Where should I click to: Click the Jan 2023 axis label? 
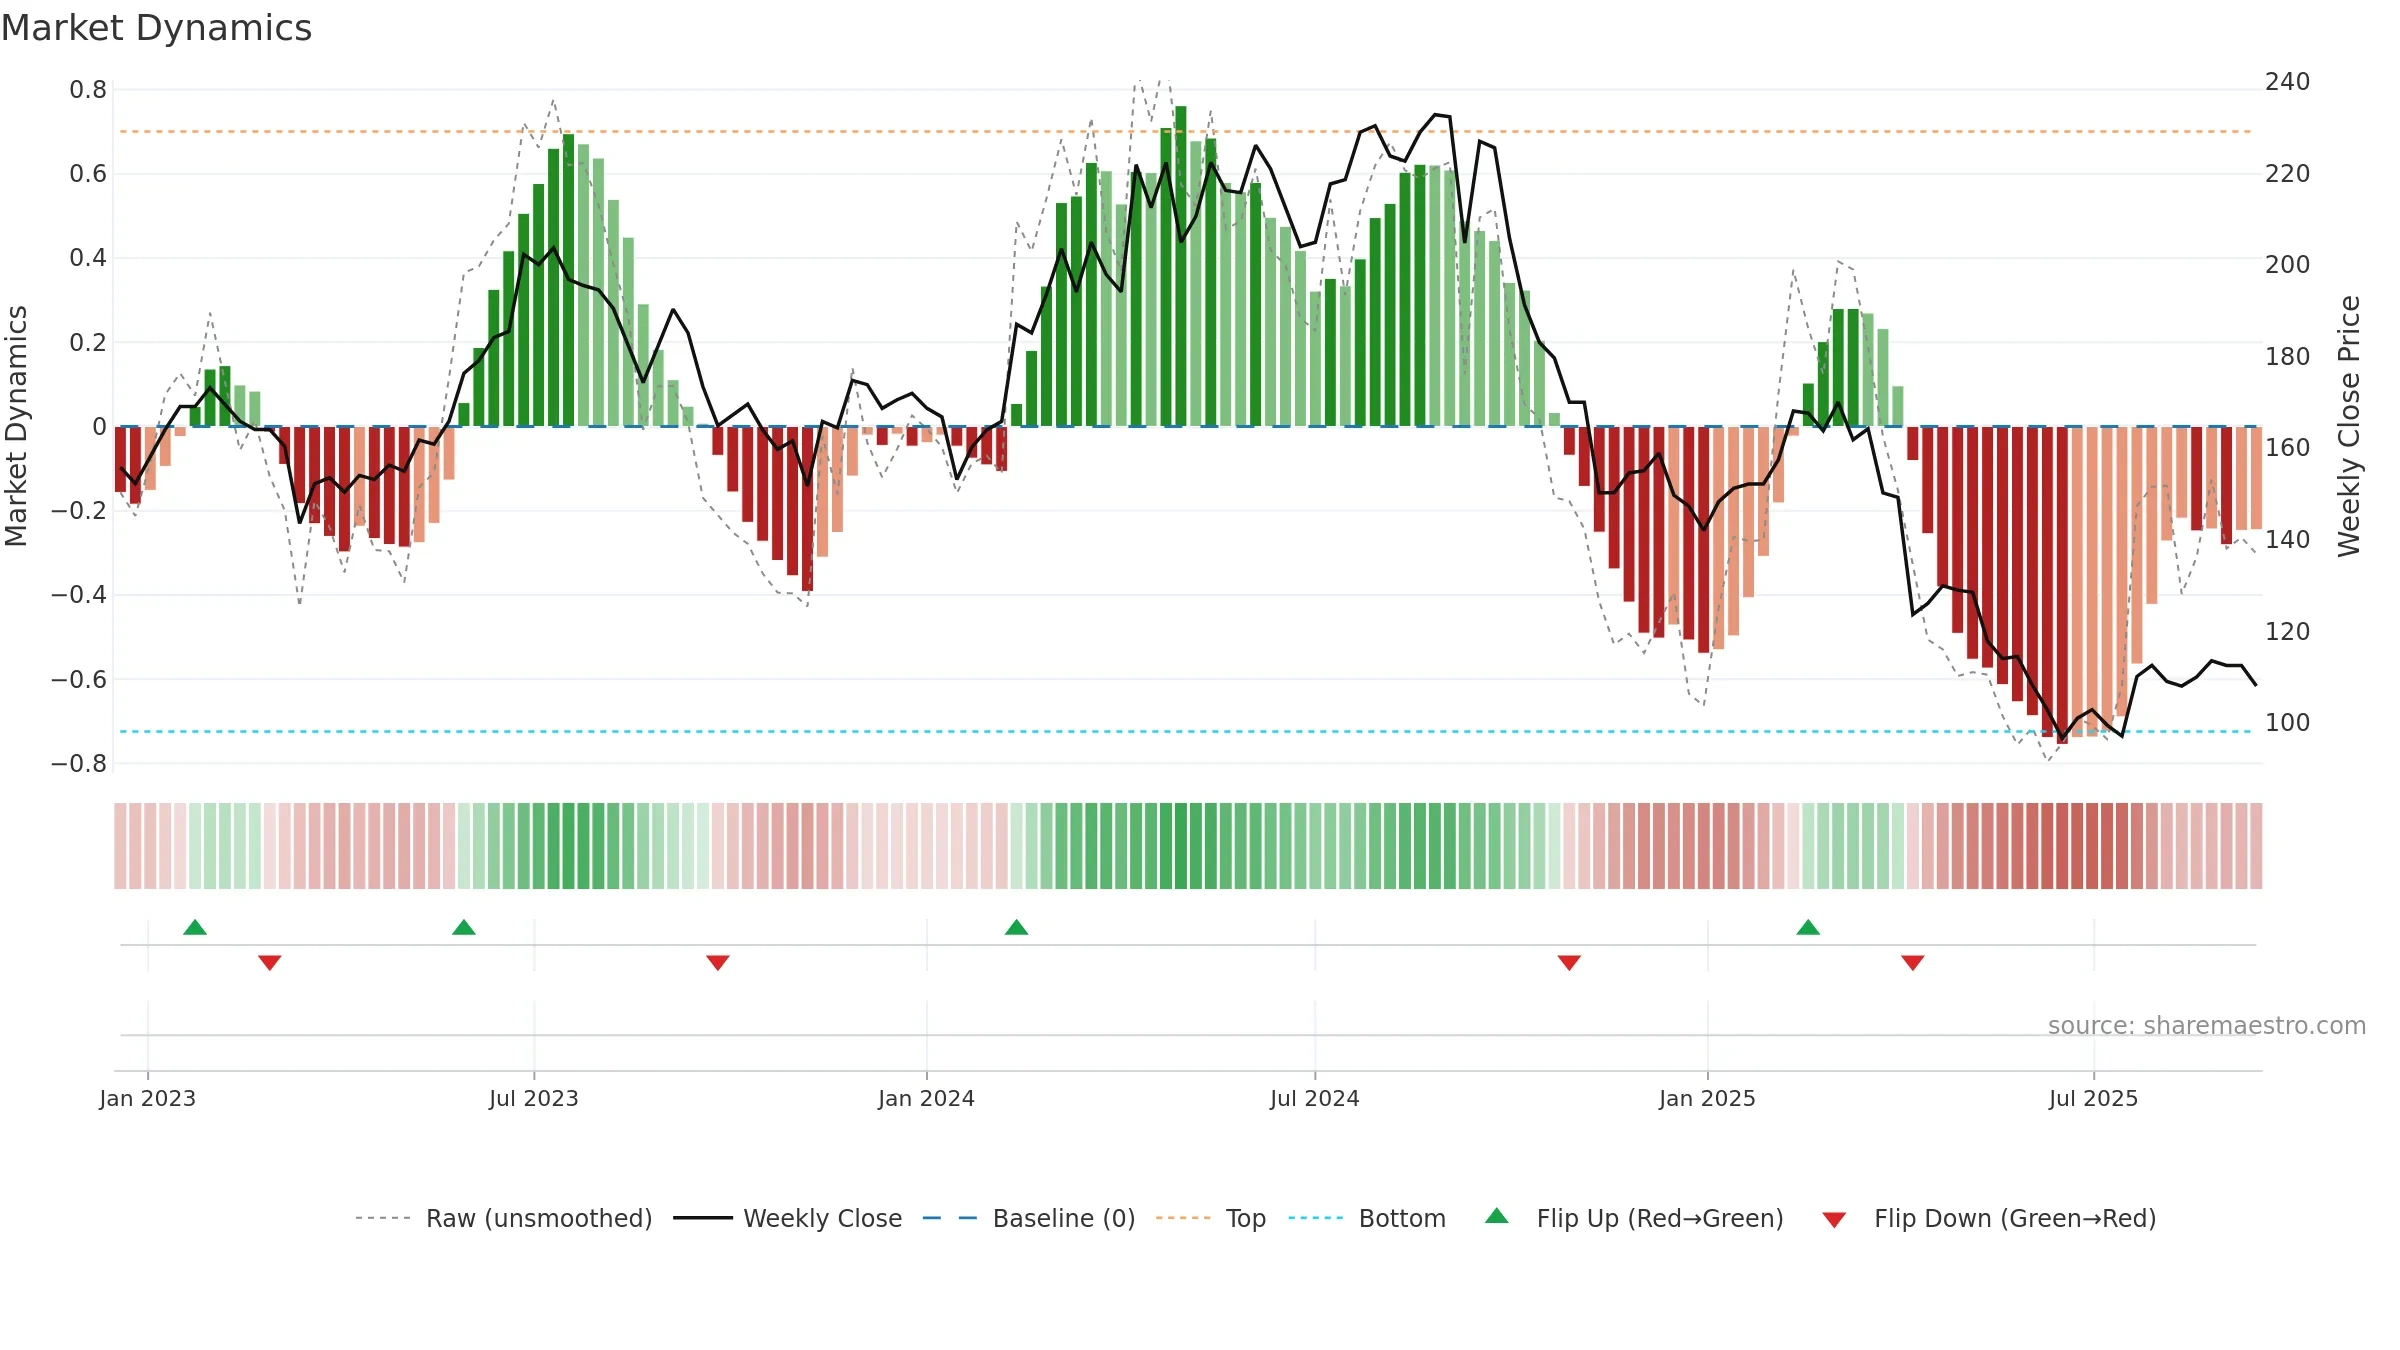click(148, 1098)
